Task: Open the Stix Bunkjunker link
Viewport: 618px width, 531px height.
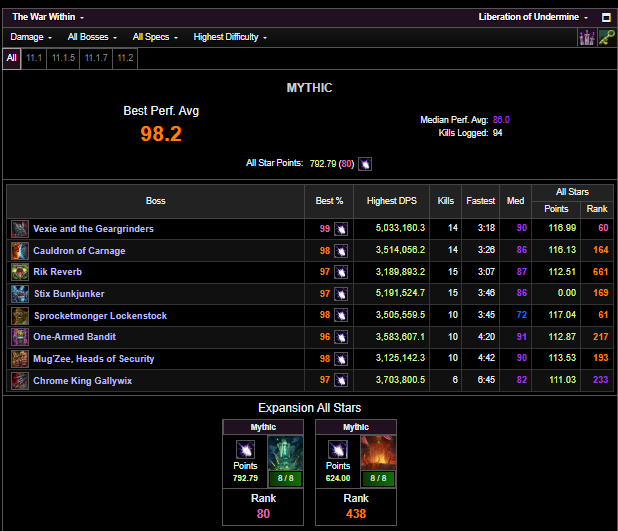Action: tap(69, 294)
